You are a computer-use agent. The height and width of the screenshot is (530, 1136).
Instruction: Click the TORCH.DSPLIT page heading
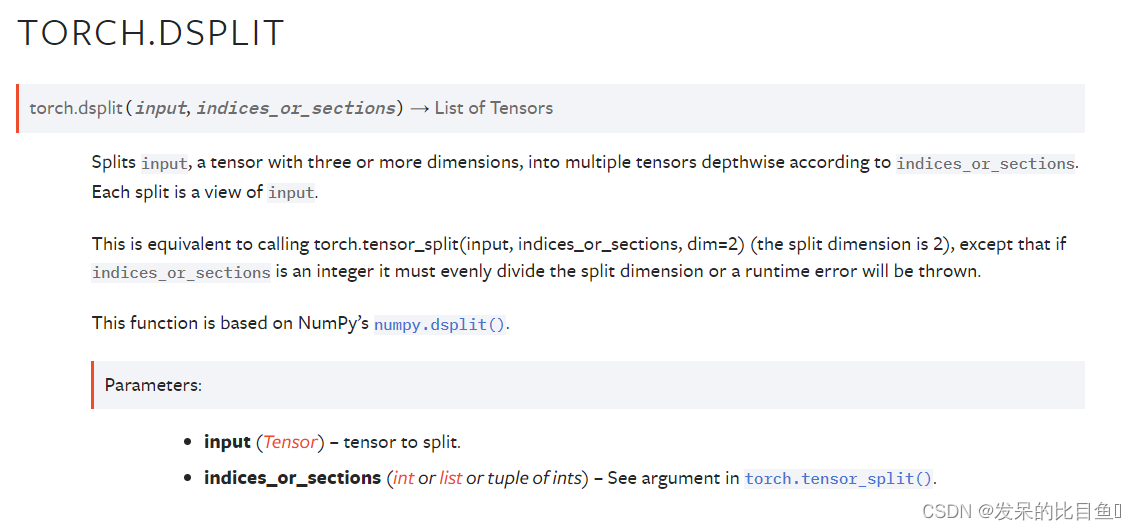pyautogui.click(x=151, y=33)
